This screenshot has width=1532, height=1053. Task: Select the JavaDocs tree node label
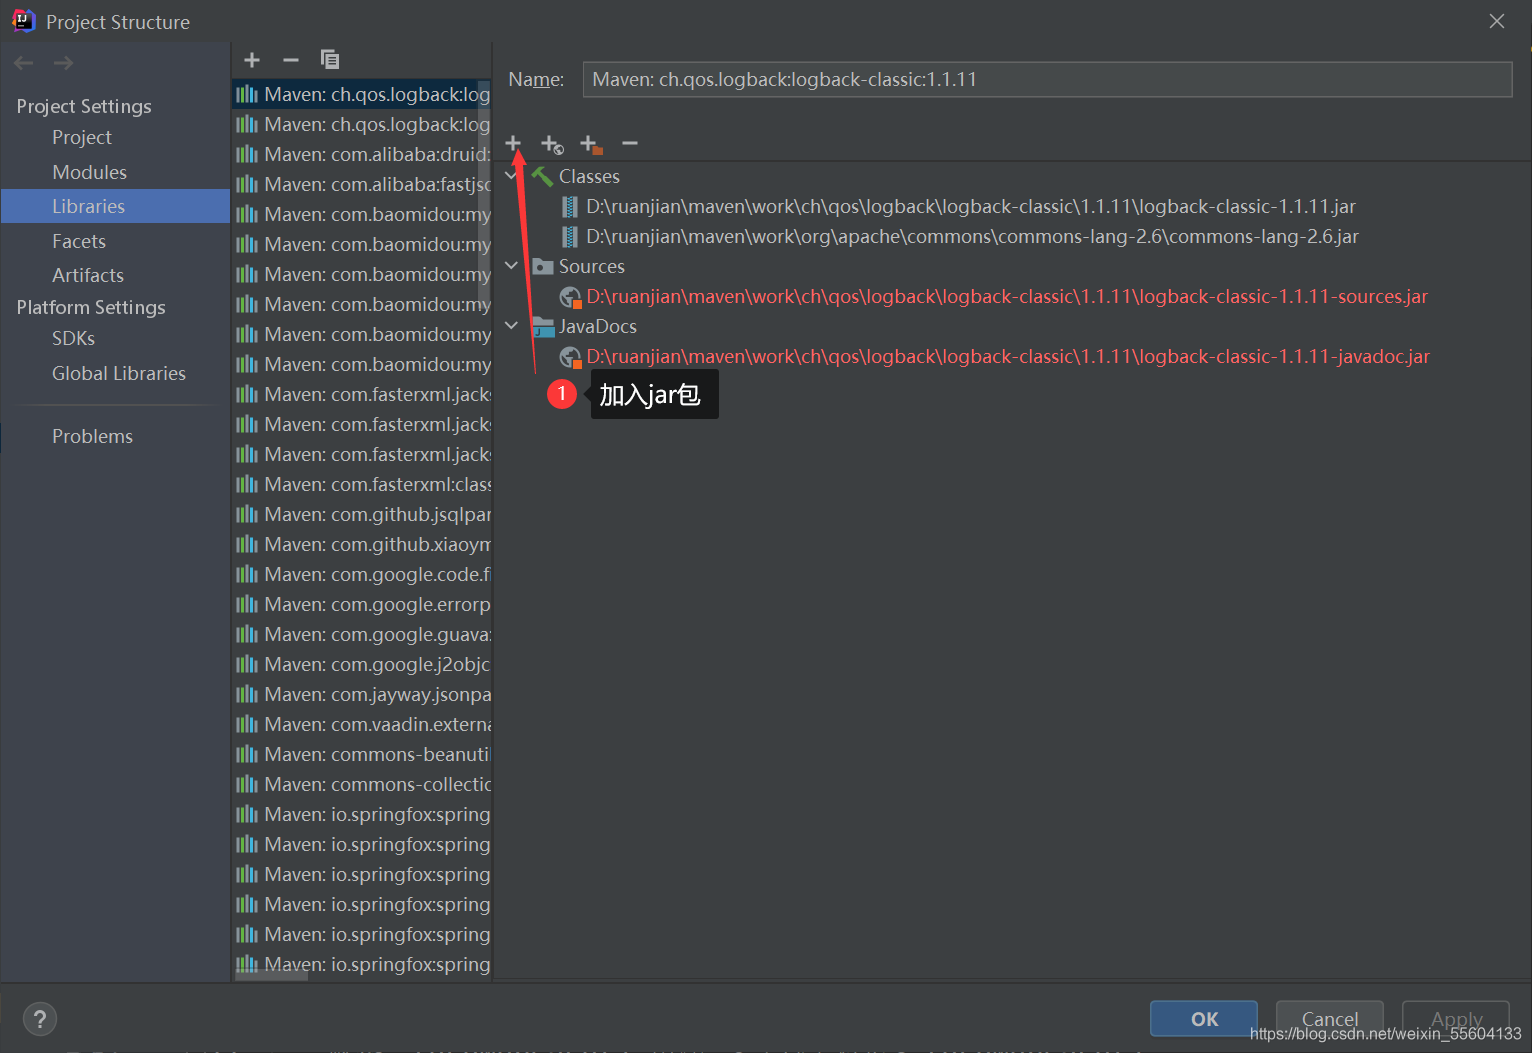pos(597,326)
